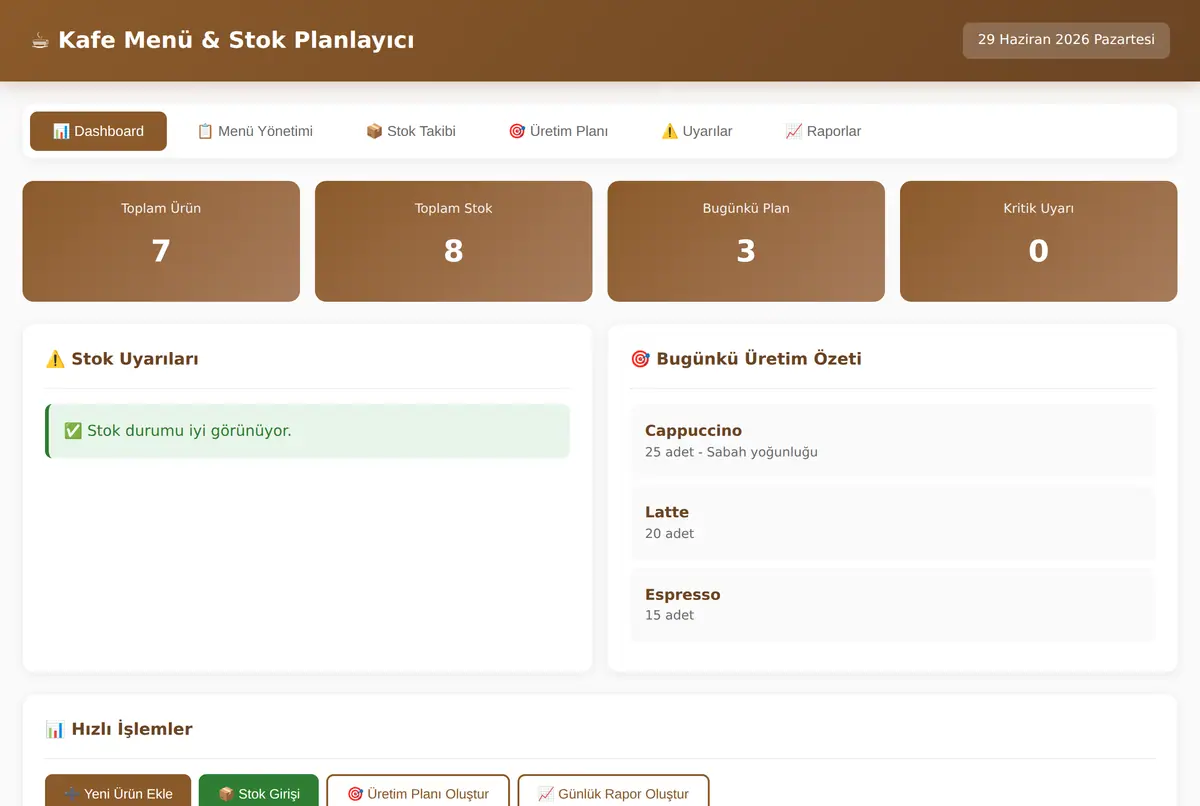The image size is (1200, 806).
Task: Click the Yeni Ürün Ekle button
Action: tap(118, 793)
